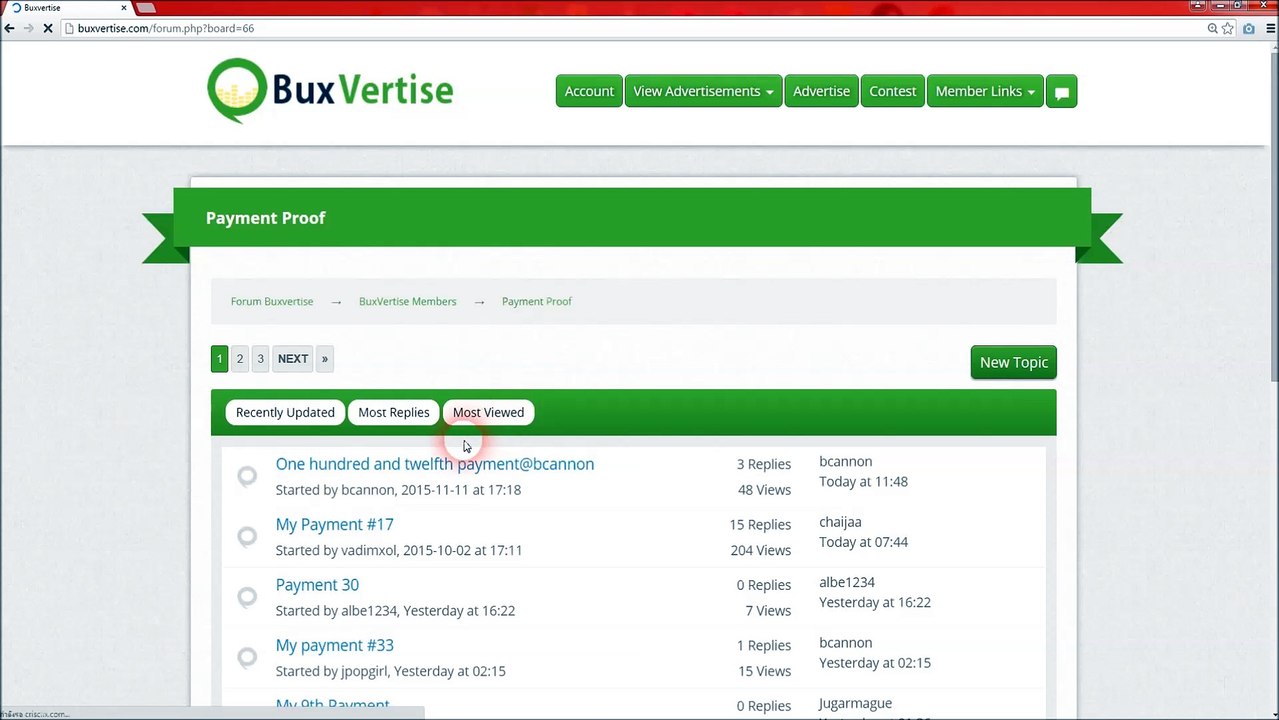Click the Chrome profile user icon
This screenshot has width=1279, height=720.
click(x=1200, y=6)
